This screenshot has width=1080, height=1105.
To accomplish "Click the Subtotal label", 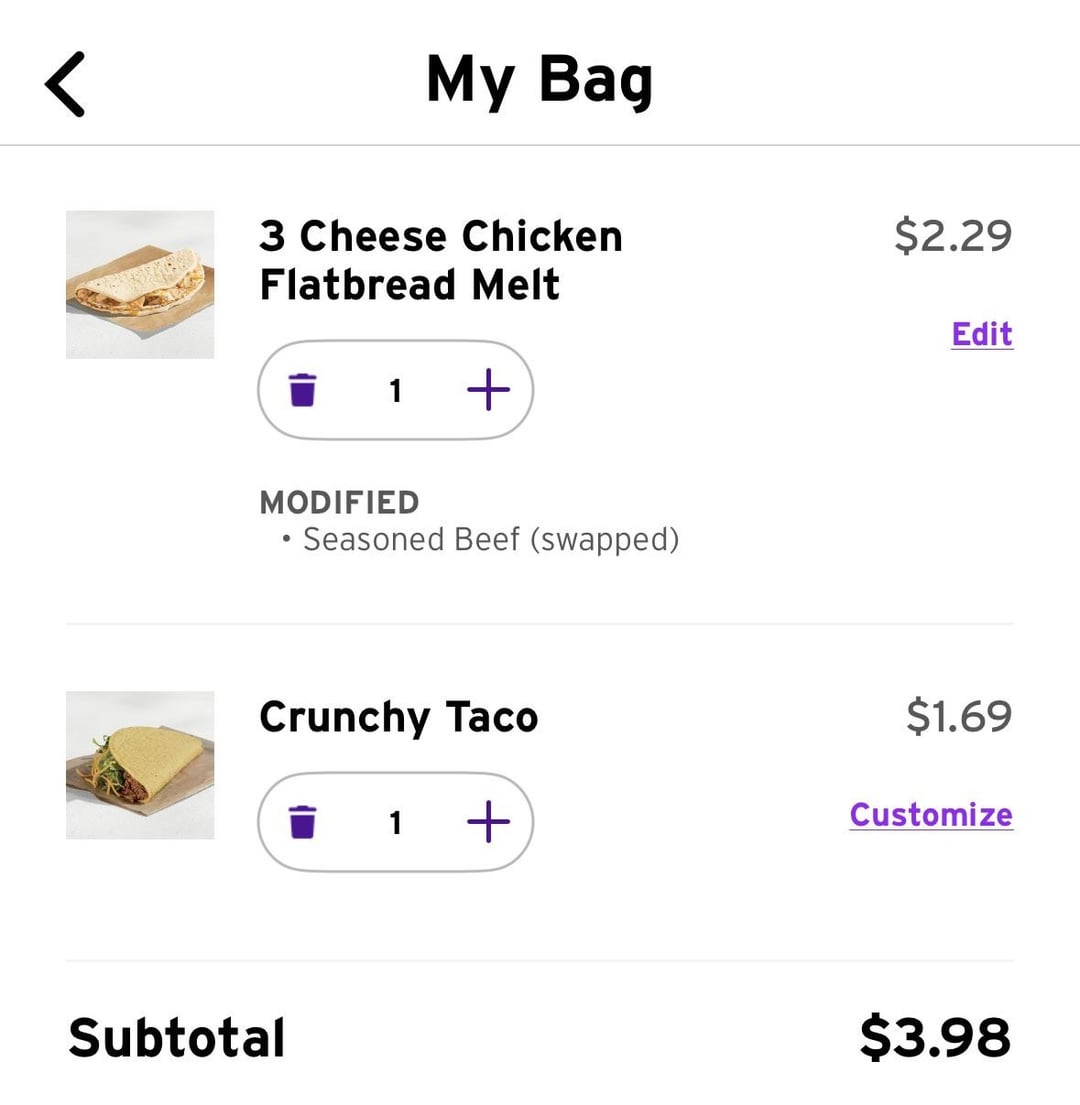I will click(x=177, y=1037).
